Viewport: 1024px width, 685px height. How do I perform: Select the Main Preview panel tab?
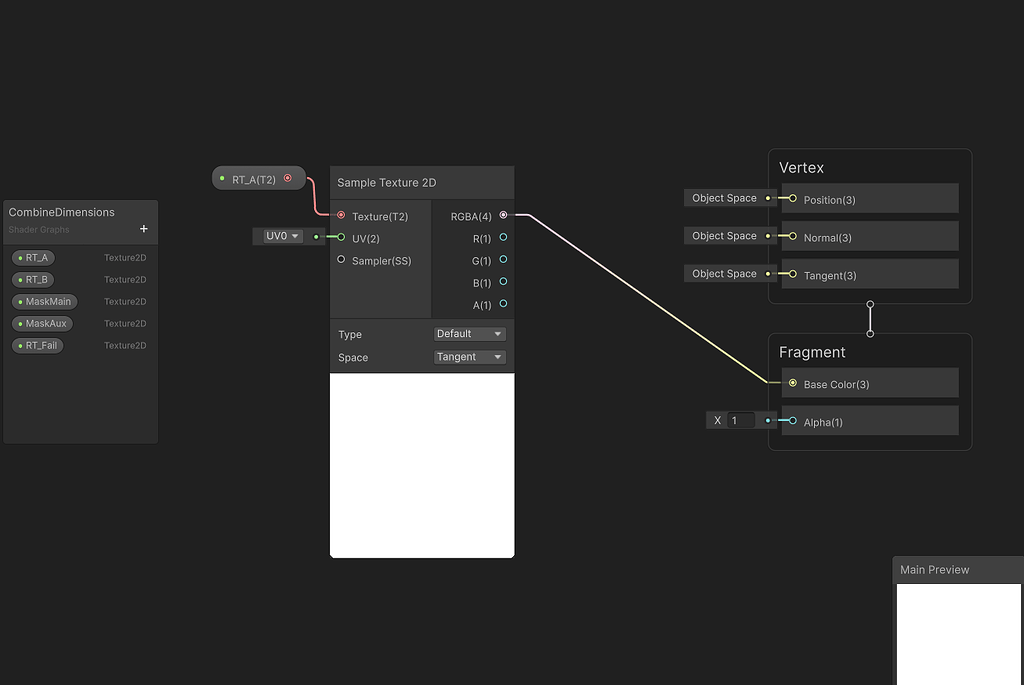934,569
